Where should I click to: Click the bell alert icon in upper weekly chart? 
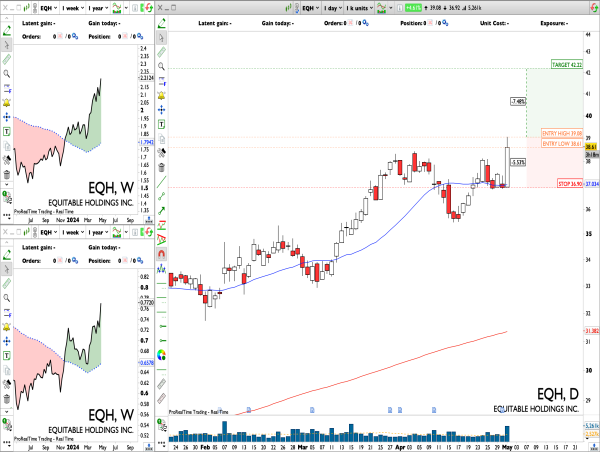click(x=7, y=103)
